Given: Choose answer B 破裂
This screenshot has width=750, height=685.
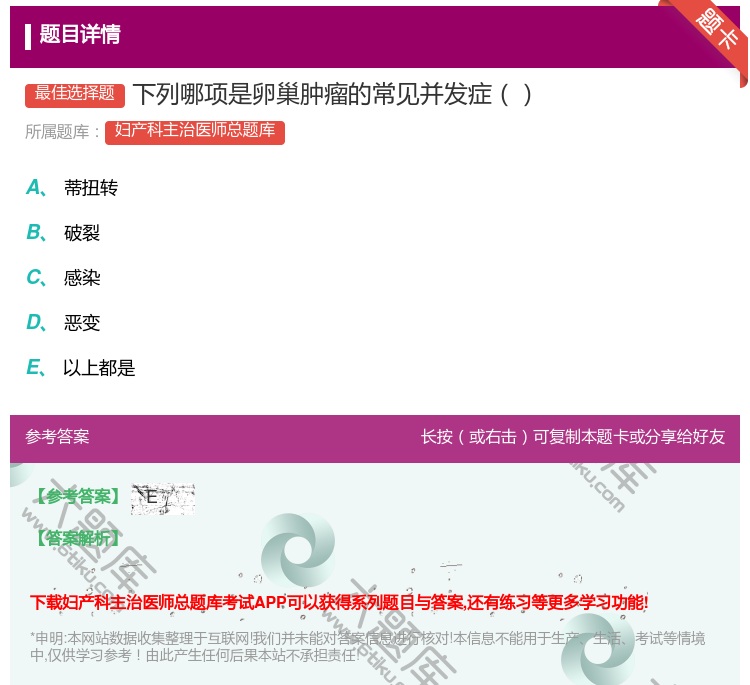Looking at the screenshot, I should tap(81, 233).
